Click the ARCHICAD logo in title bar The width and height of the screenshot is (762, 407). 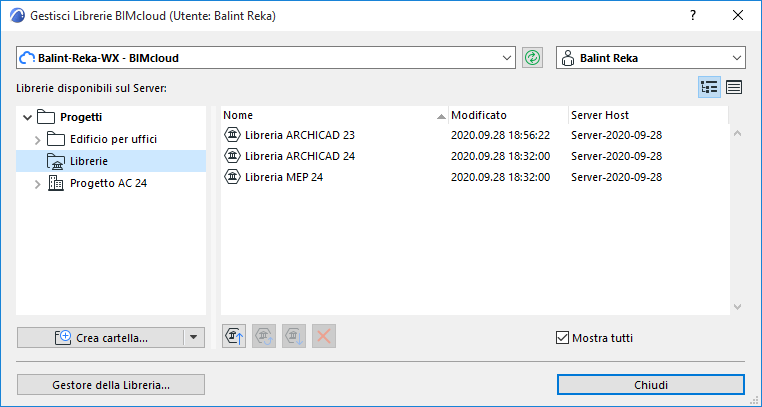point(17,16)
